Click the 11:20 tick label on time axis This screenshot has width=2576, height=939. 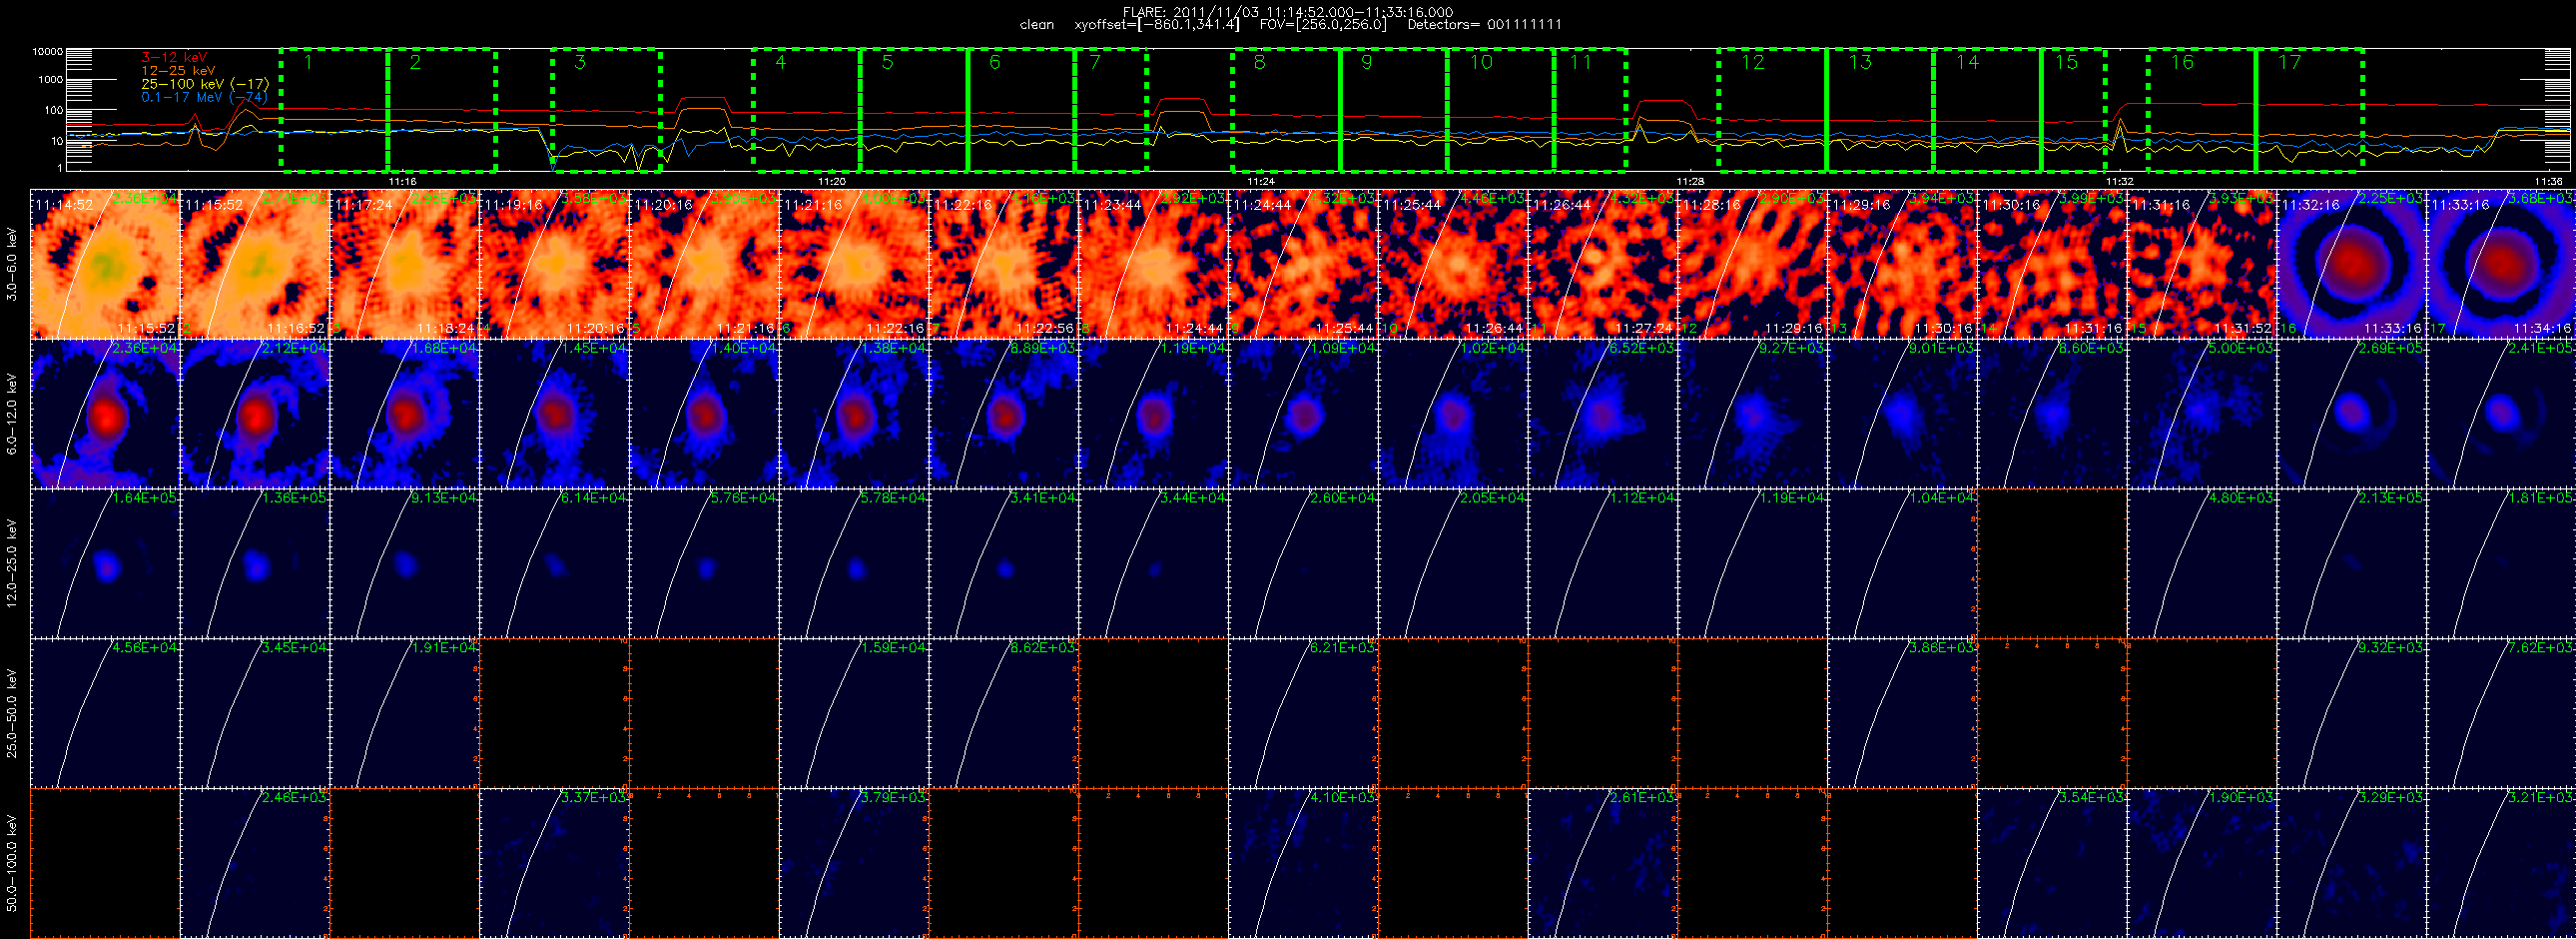point(832,181)
